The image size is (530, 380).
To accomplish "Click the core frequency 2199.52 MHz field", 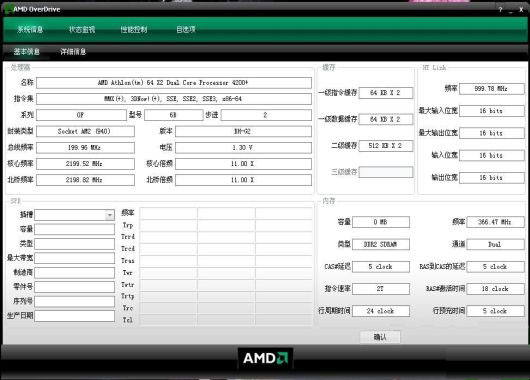I will point(85,164).
